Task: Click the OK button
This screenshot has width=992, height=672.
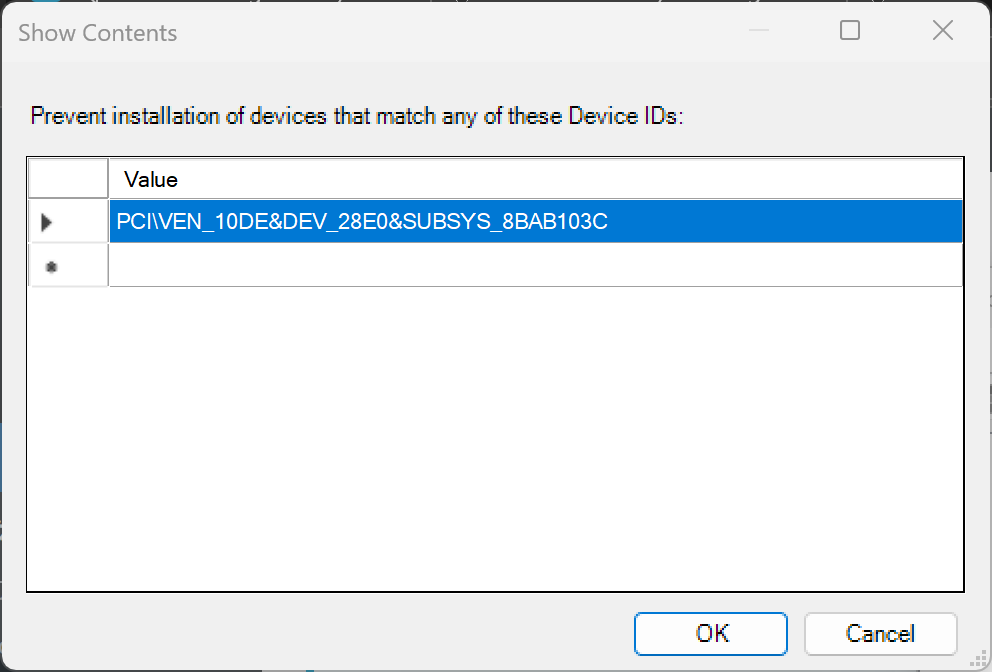Action: point(711,633)
